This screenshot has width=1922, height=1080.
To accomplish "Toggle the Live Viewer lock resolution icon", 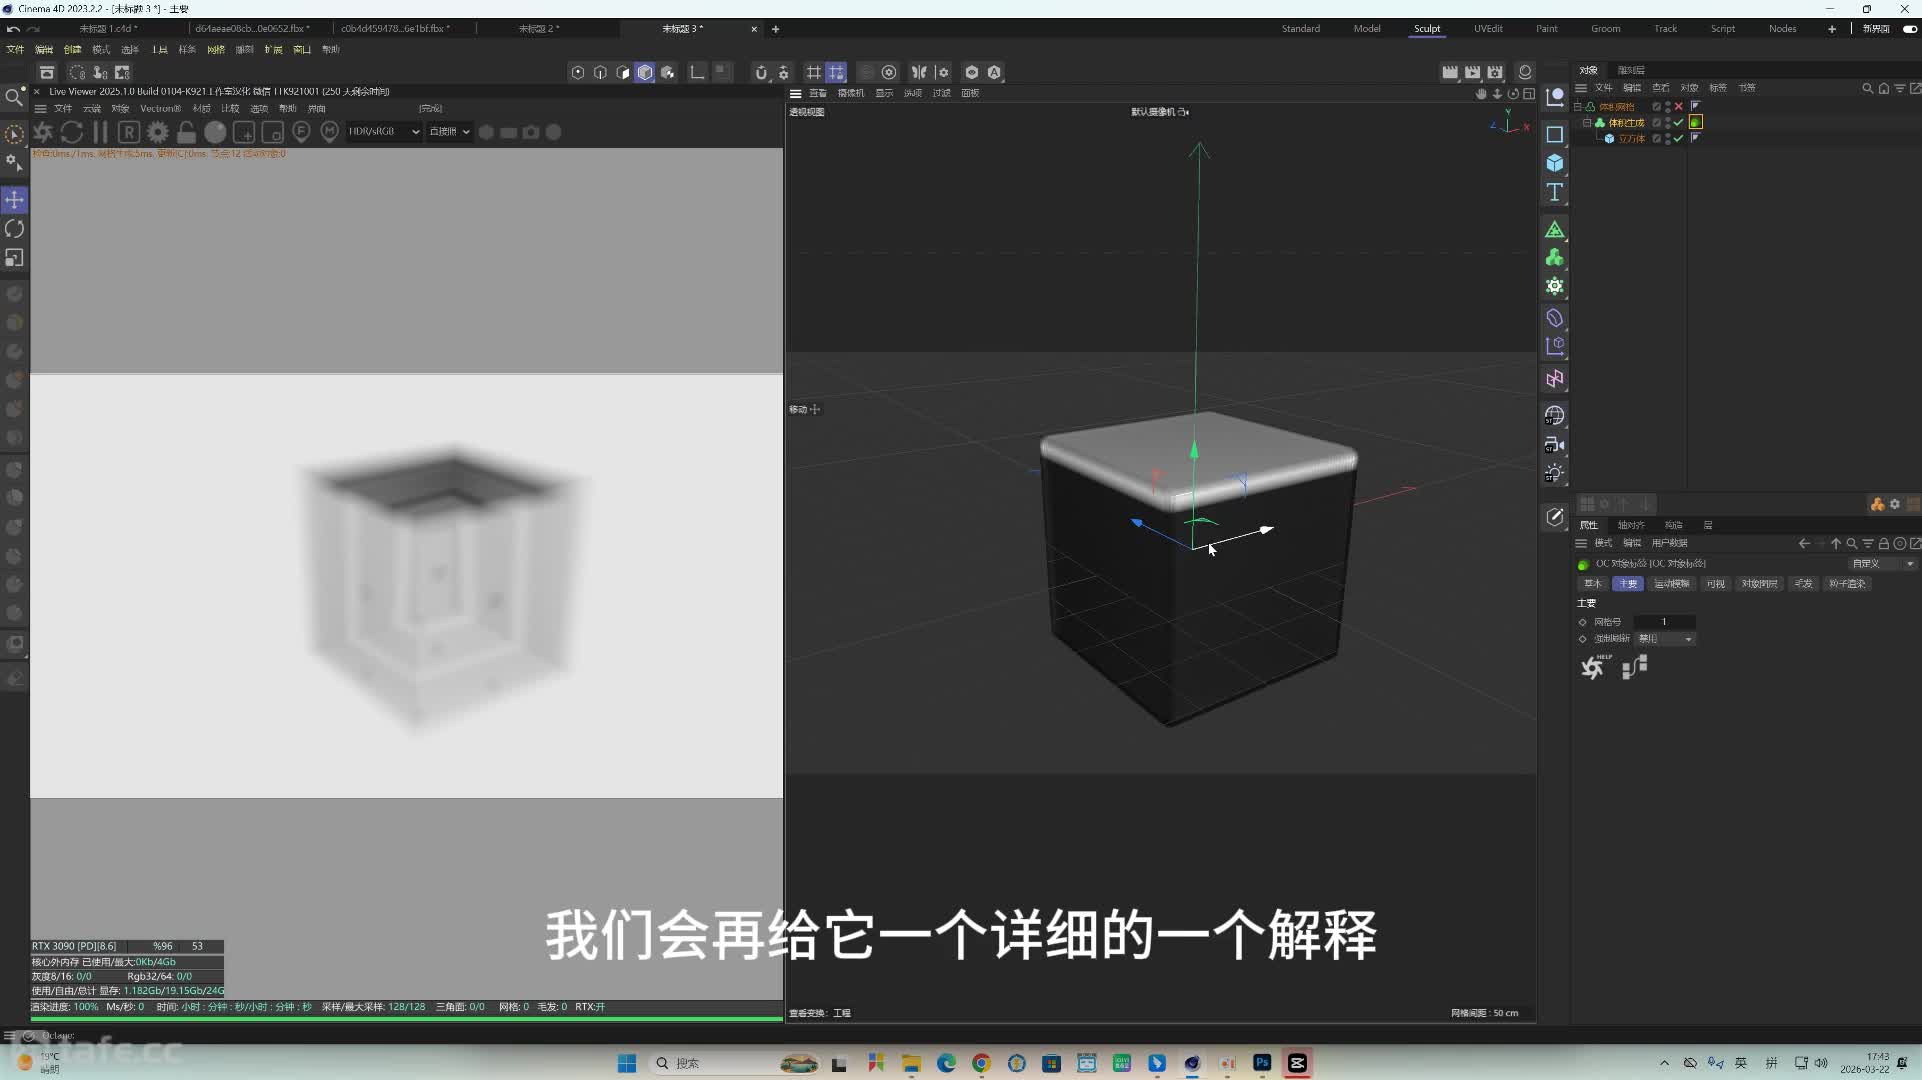I will pyautogui.click(x=186, y=132).
